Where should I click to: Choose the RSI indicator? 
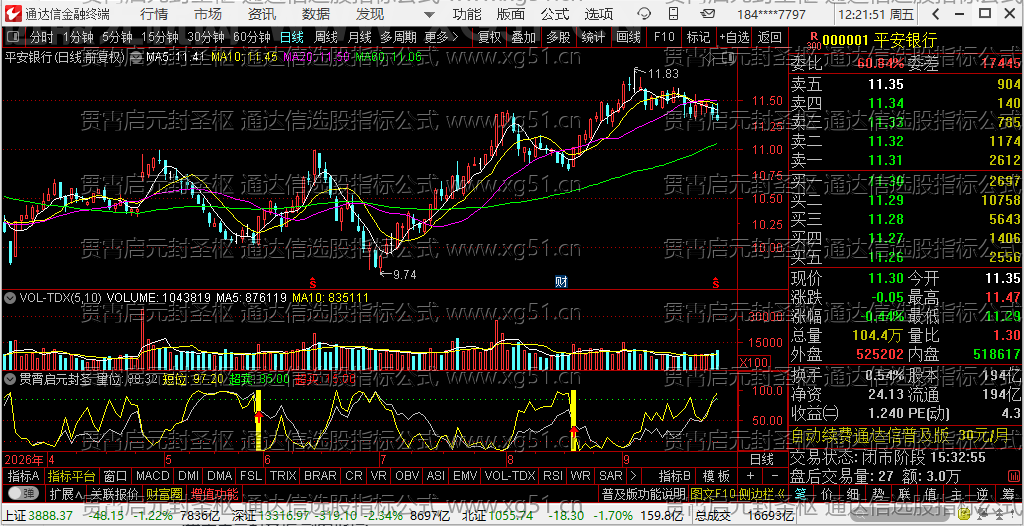click(x=553, y=476)
